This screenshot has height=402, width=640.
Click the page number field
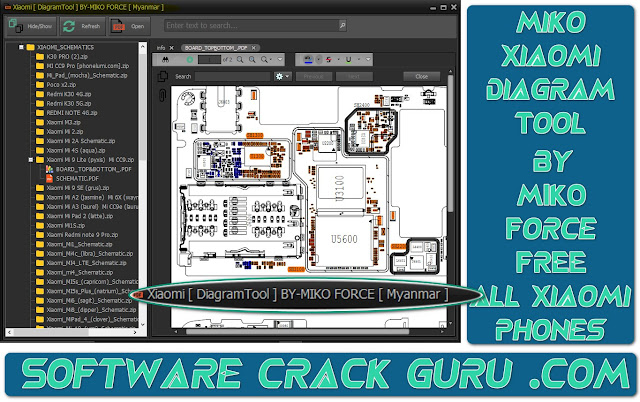pos(209,60)
